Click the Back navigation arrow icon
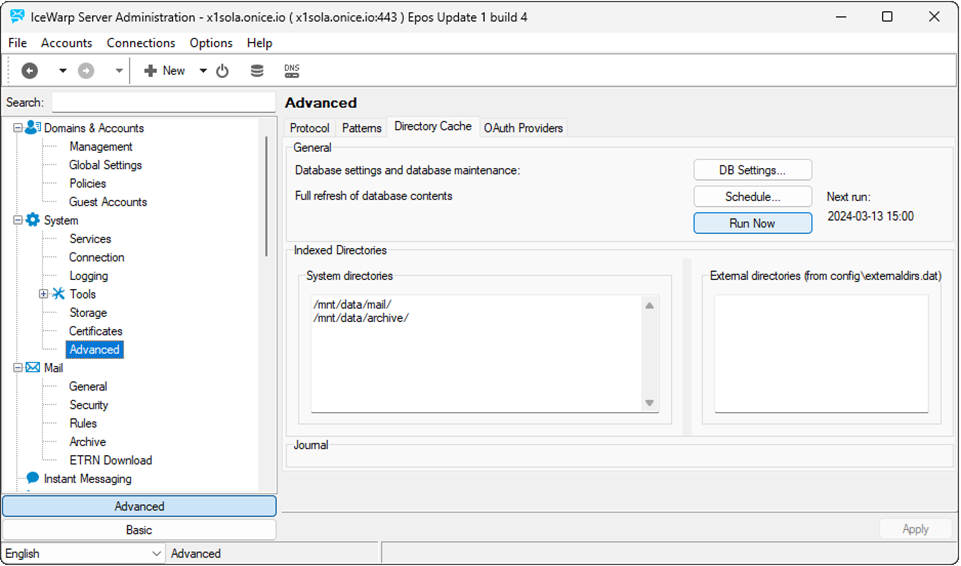961x566 pixels. (x=29, y=71)
